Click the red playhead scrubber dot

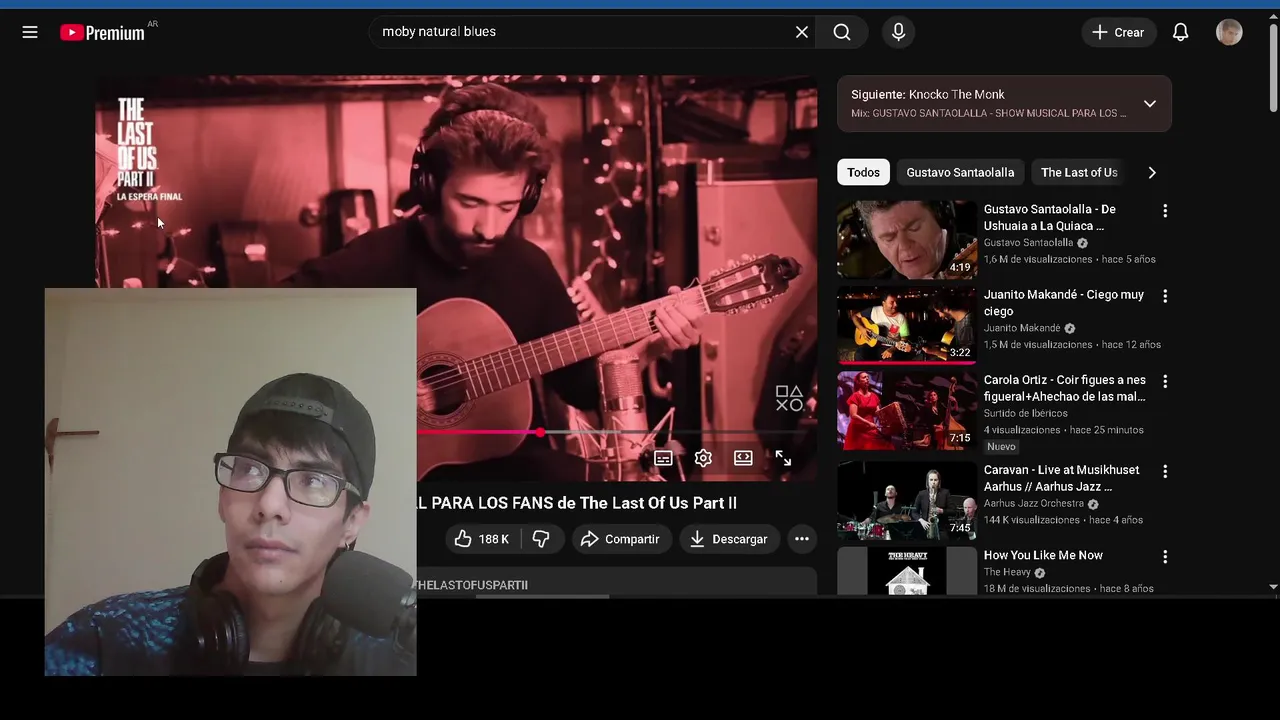tap(540, 432)
